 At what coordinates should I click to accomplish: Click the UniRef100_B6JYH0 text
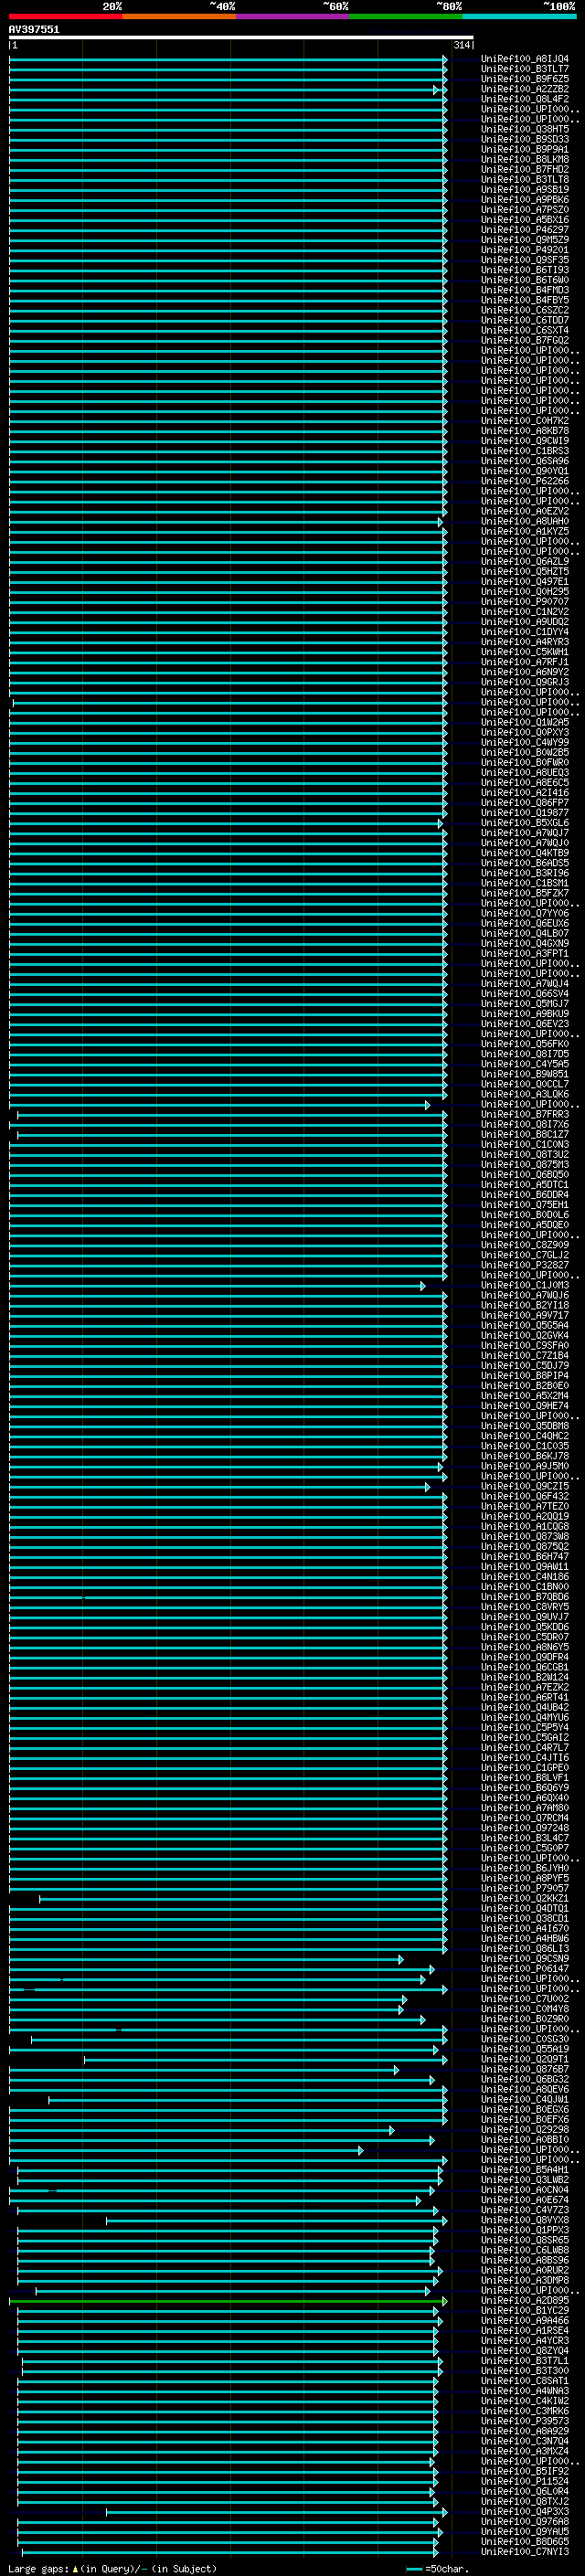click(x=524, y=1868)
